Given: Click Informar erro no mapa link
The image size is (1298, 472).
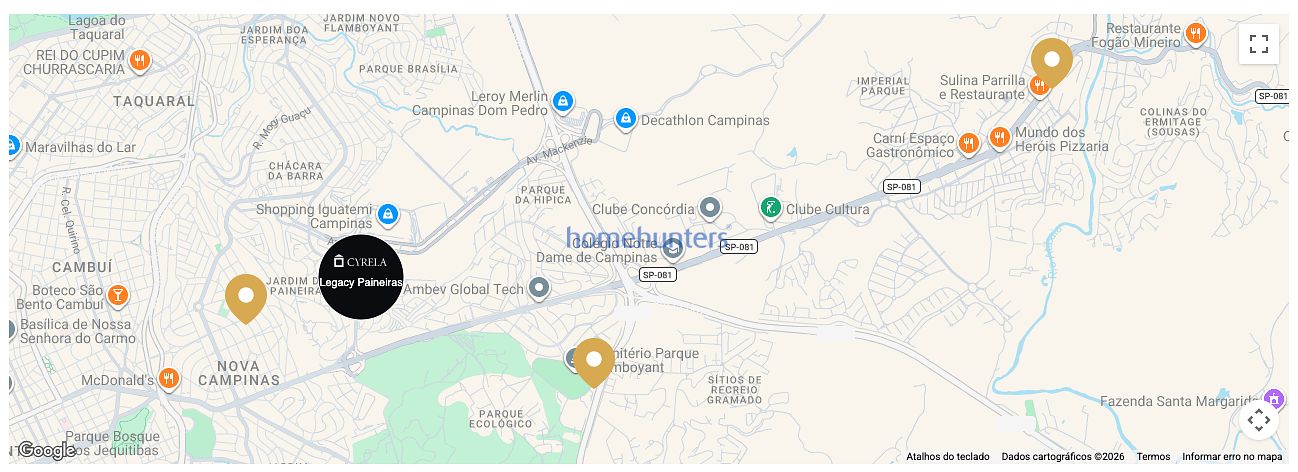Looking at the screenshot, I should point(1232,457).
